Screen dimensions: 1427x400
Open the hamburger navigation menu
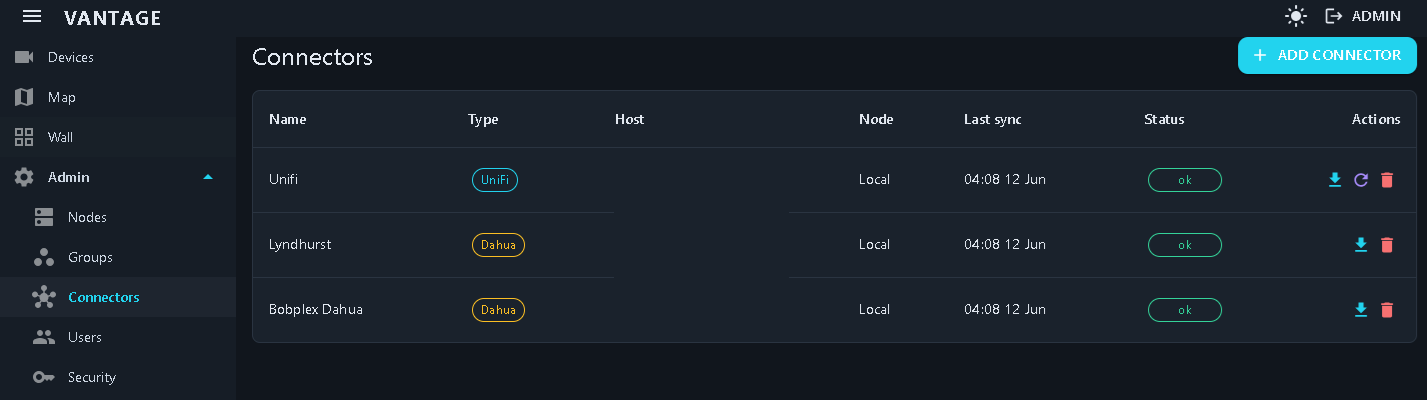pos(32,16)
